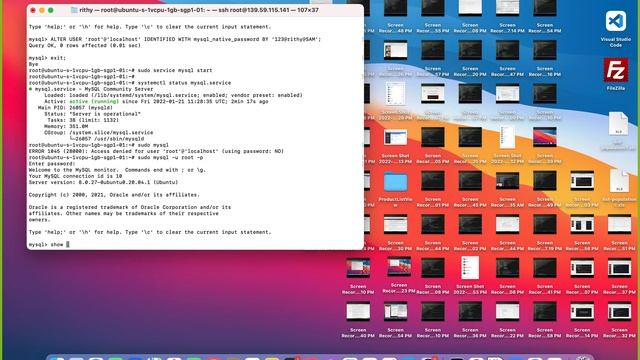Select Screen Recording ending 25 PM

[x=470, y=138]
